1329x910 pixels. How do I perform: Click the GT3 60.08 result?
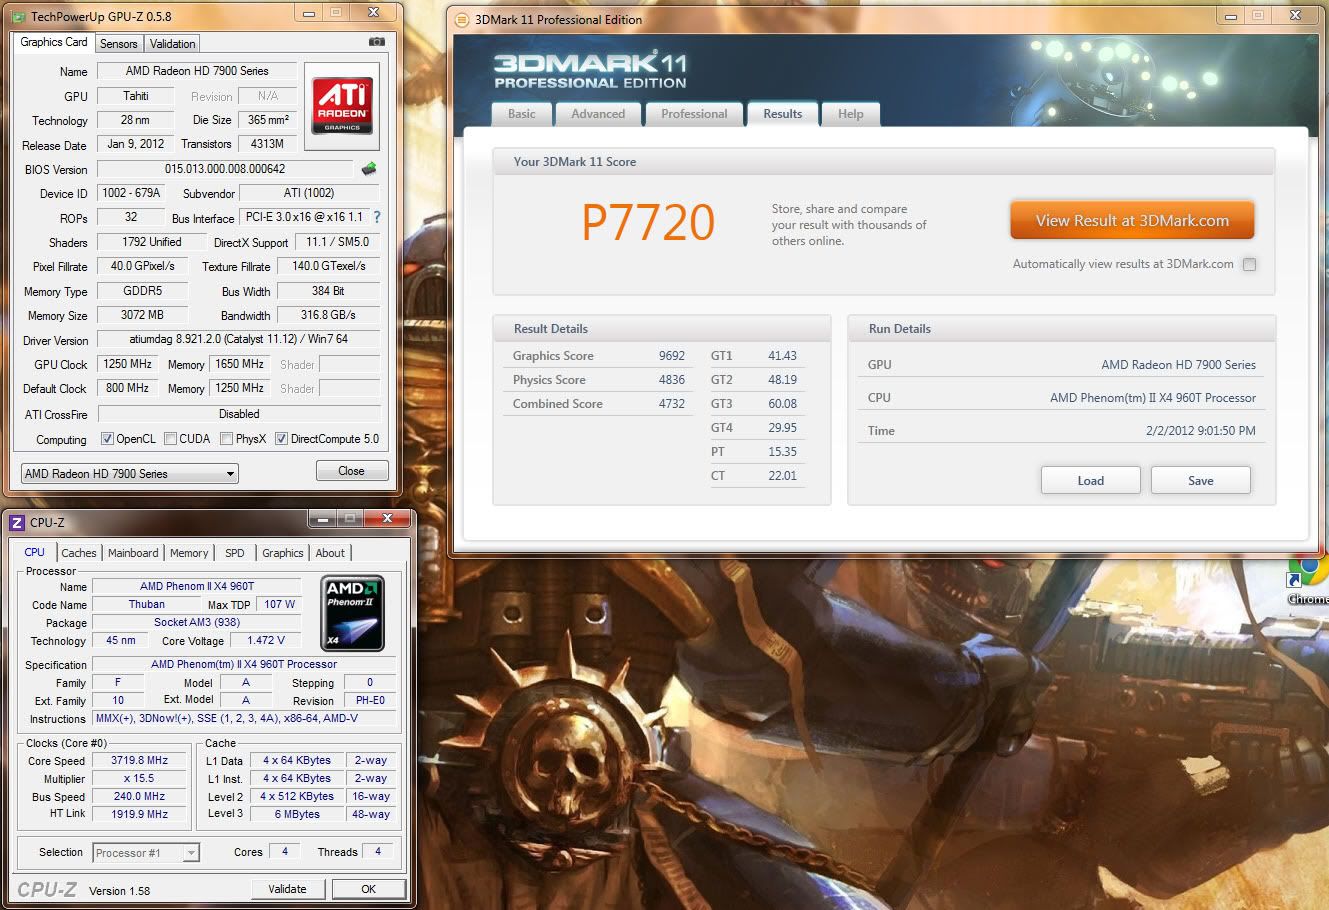(x=782, y=404)
